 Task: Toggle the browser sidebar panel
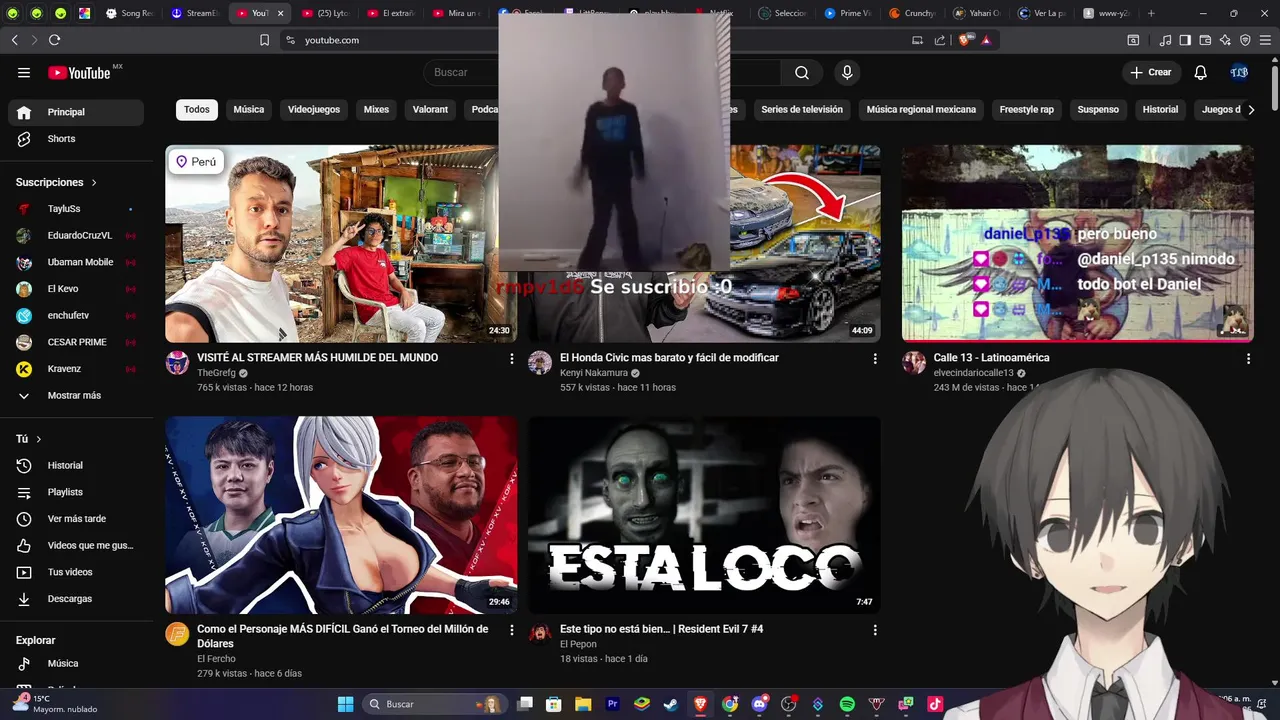(1185, 40)
